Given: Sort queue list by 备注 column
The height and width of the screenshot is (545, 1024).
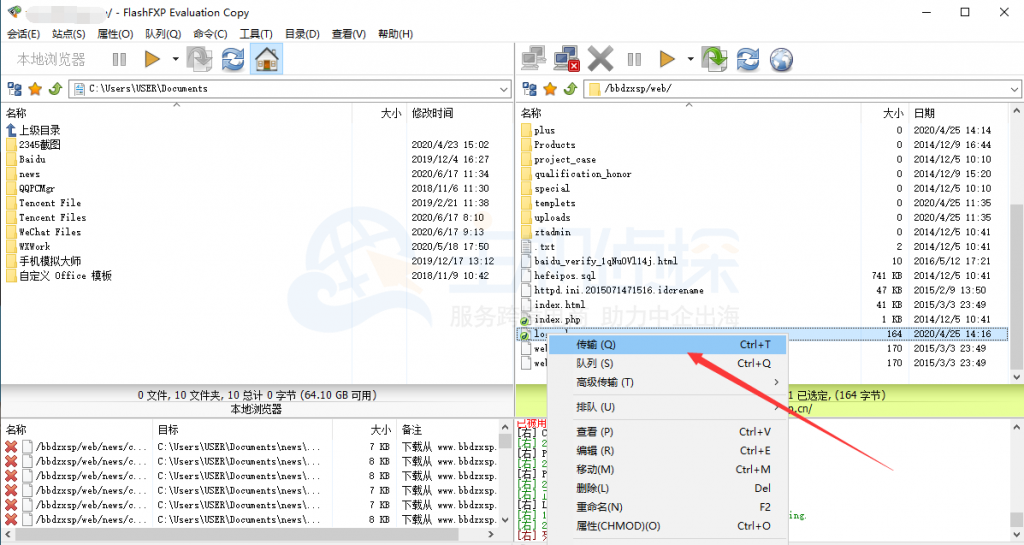Looking at the screenshot, I should [x=411, y=430].
